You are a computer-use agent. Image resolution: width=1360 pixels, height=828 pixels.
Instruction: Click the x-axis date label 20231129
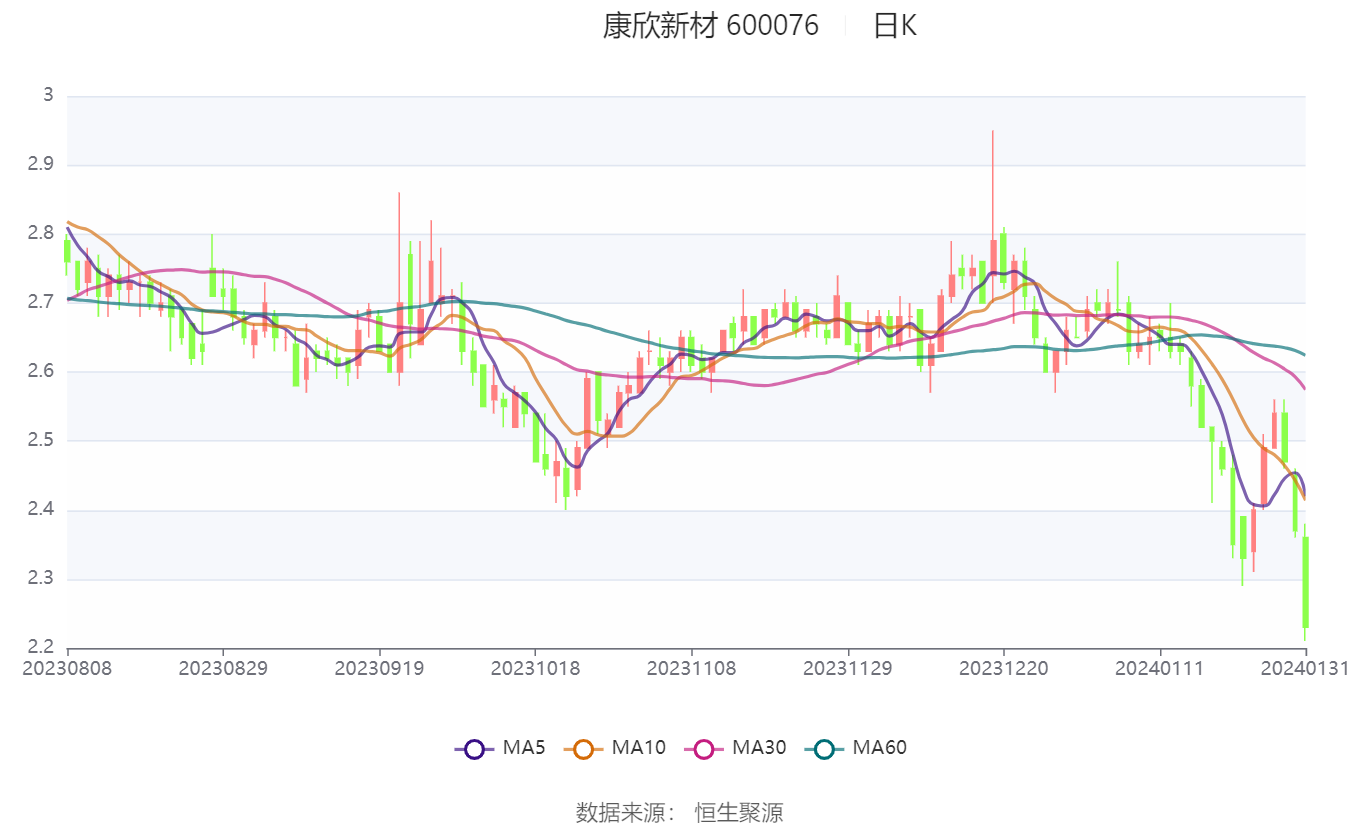coord(848,668)
